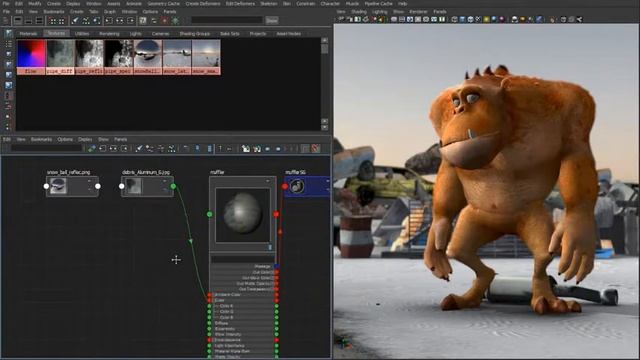Show top and bottom tabs in Hypershade
Image resolution: width=640 pixels, height=360 pixels.
point(39,20)
